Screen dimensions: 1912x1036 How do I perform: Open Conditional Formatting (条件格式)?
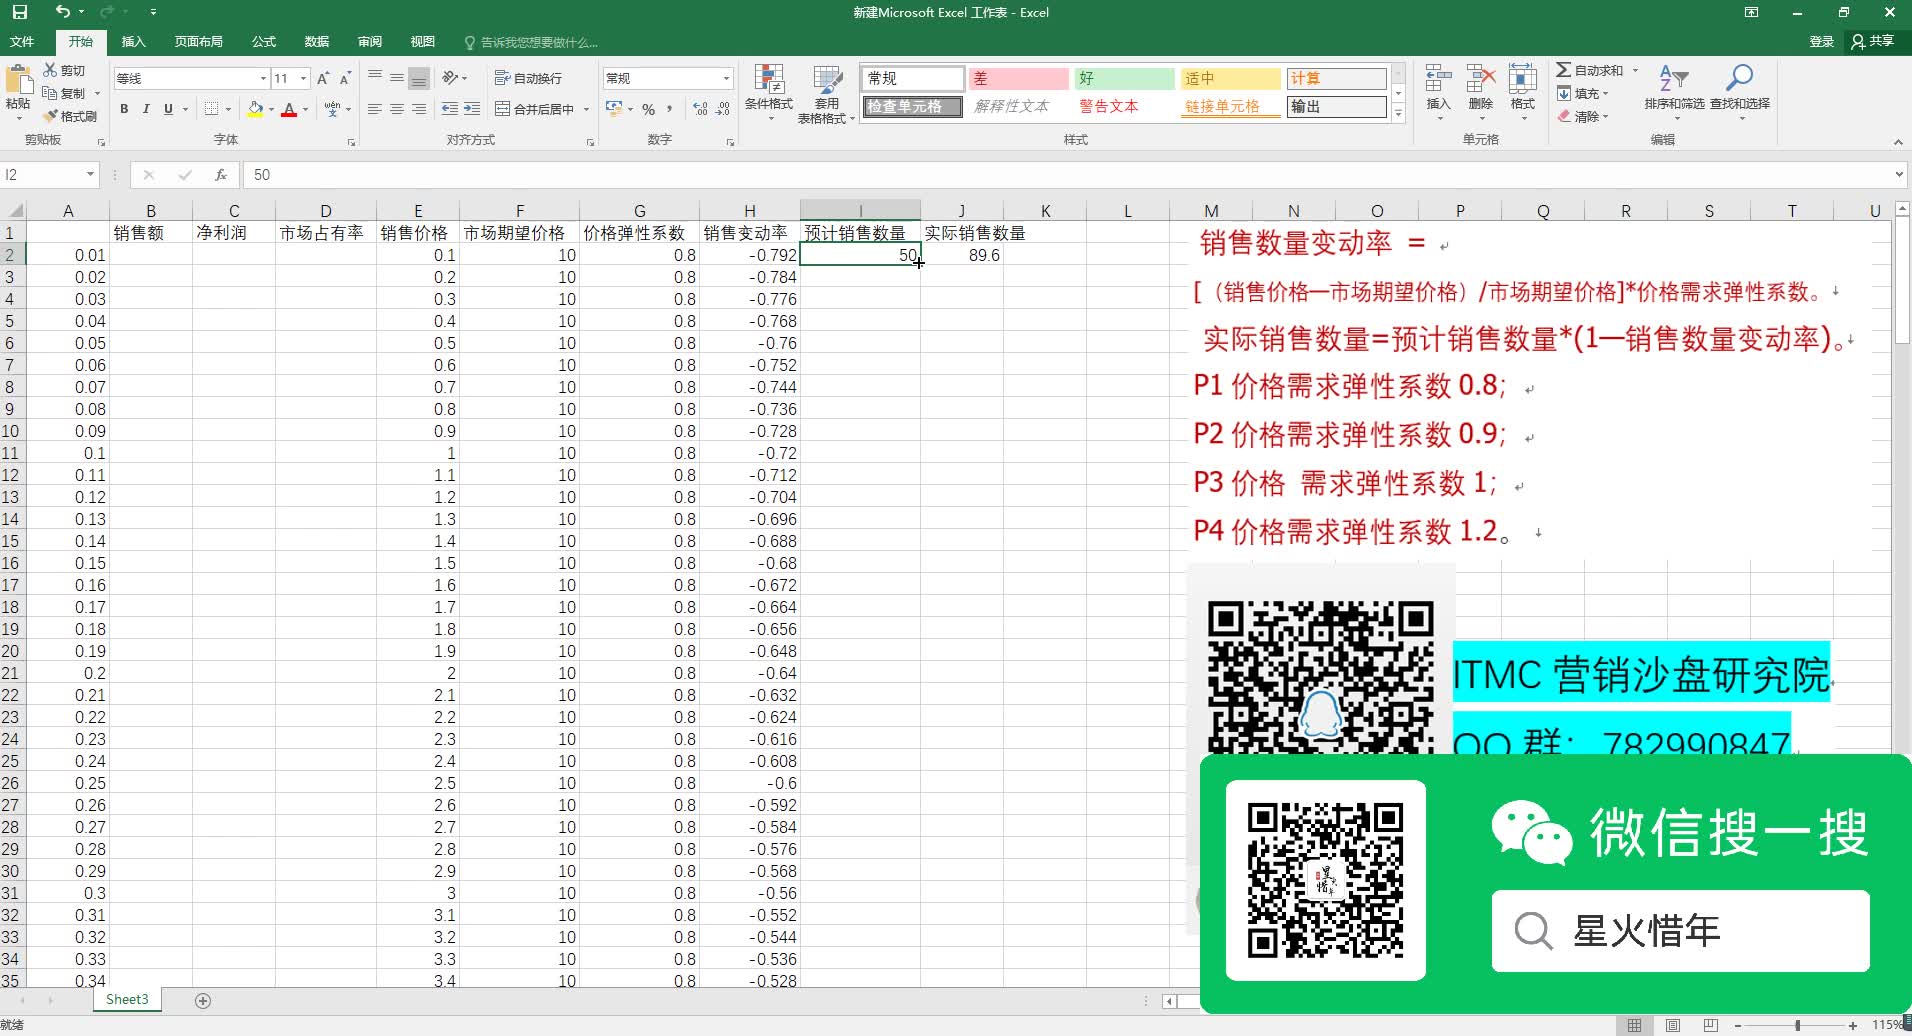pos(769,92)
